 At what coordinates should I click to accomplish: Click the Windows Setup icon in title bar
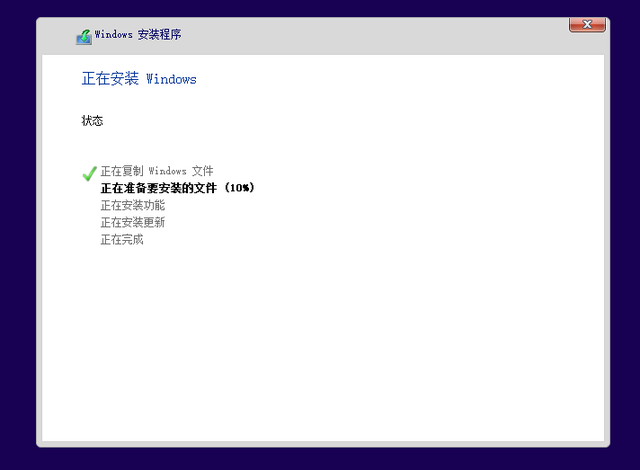coord(84,37)
